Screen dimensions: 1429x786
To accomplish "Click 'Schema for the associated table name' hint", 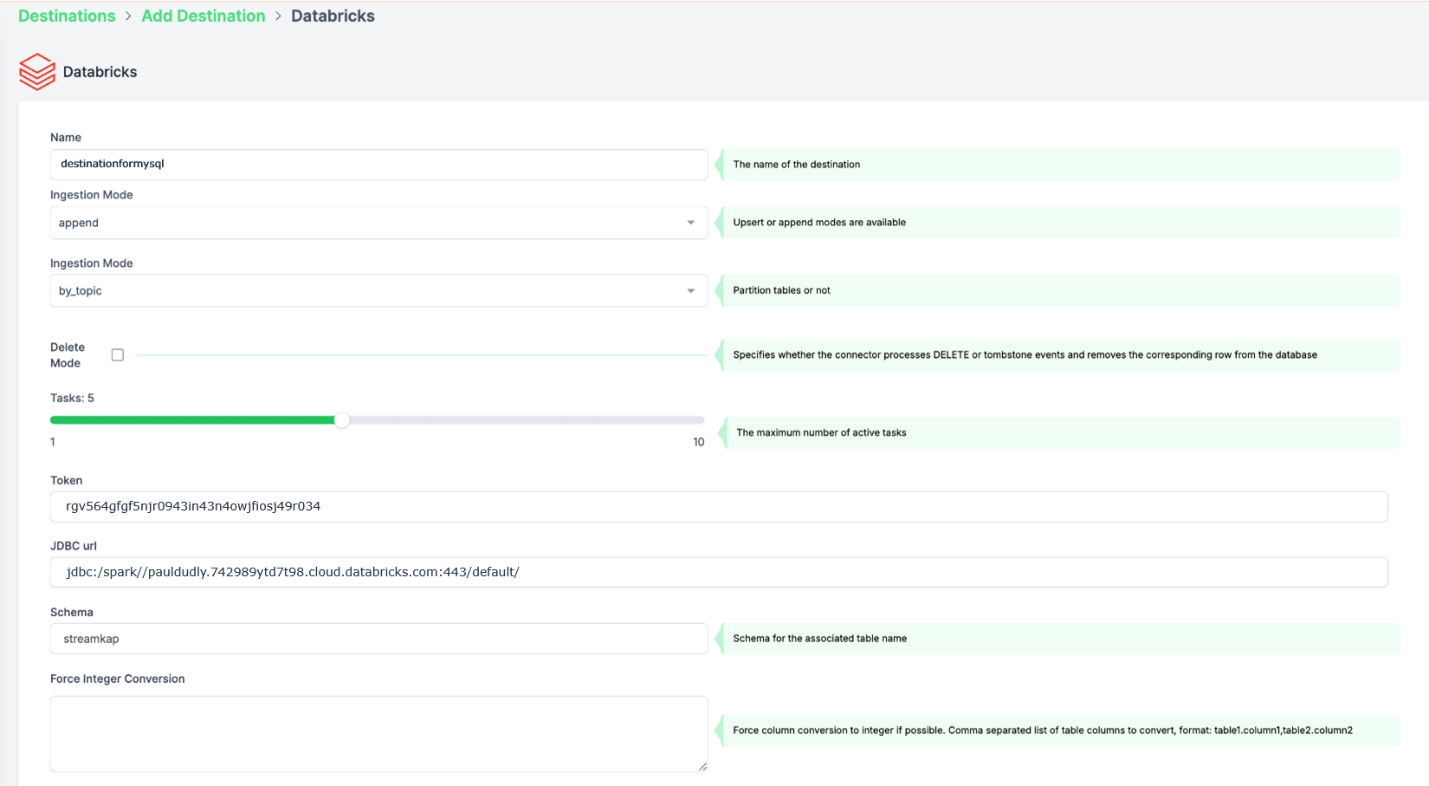I will click(x=820, y=638).
